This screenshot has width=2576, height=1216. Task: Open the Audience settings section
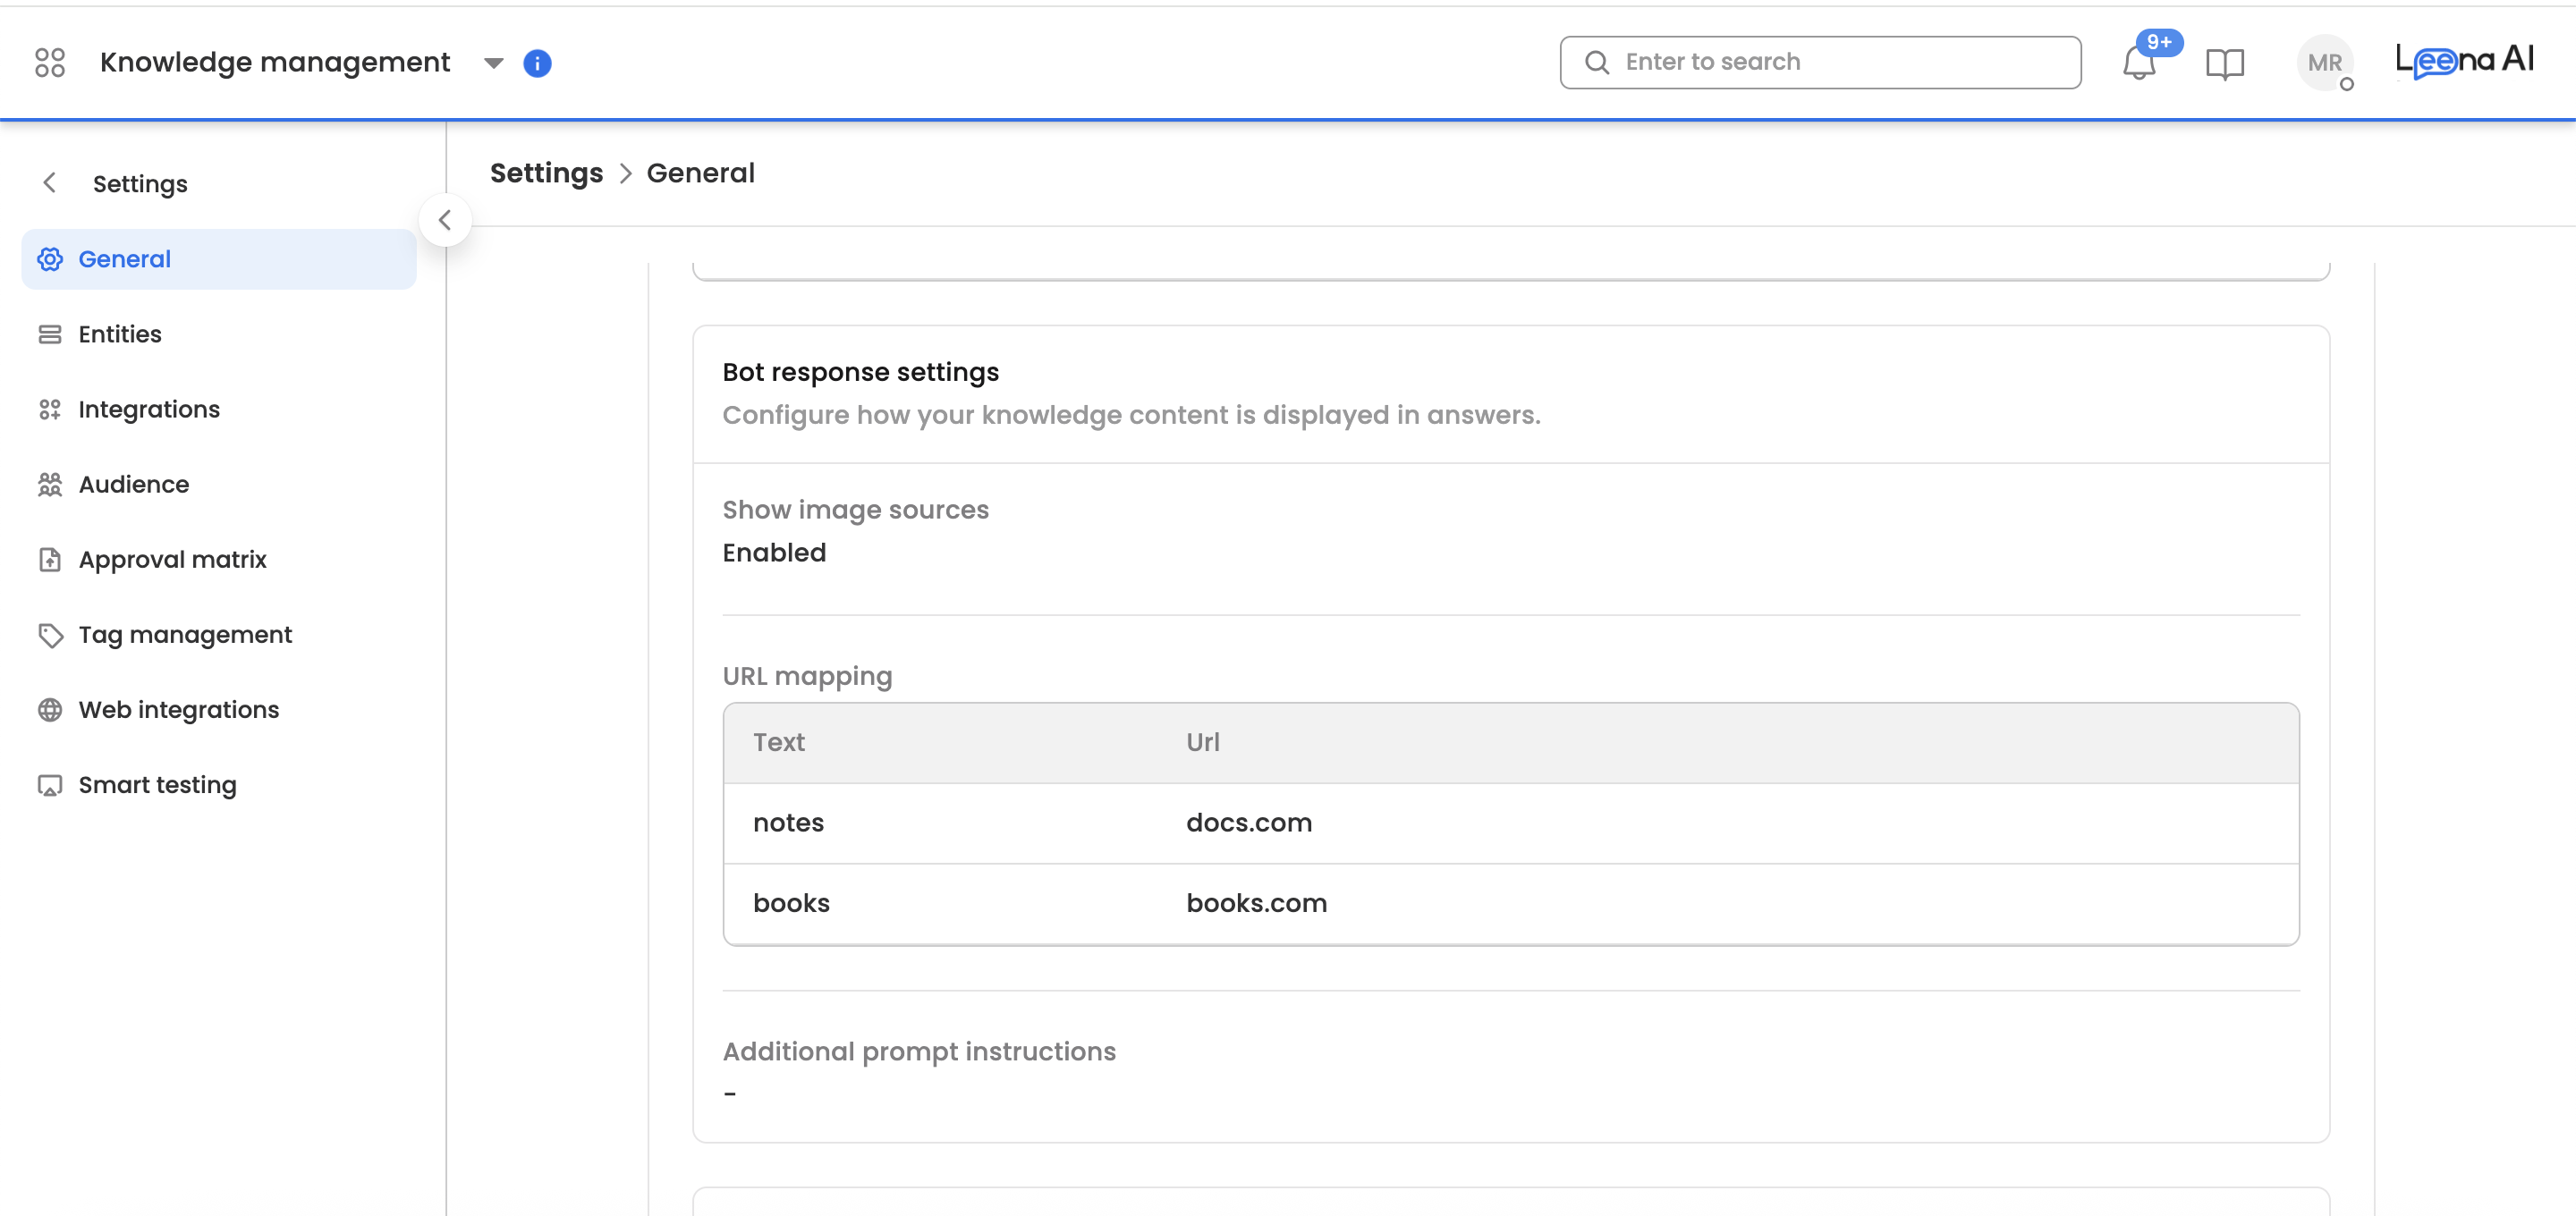click(133, 484)
